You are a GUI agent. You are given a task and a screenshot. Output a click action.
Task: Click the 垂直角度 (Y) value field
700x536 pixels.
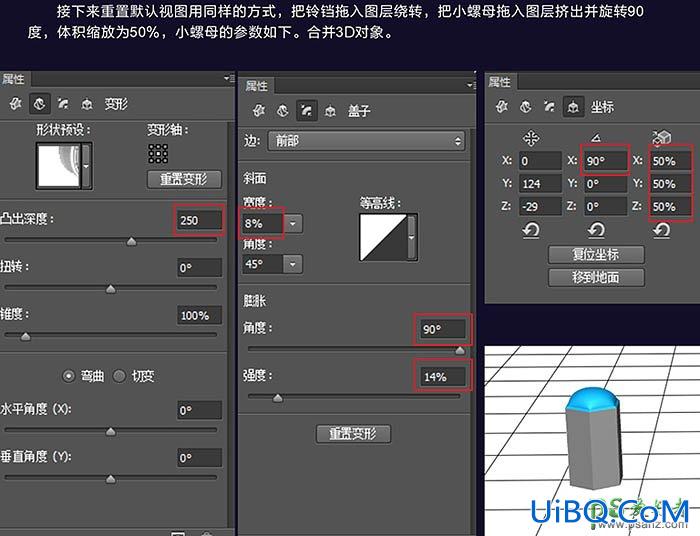pyautogui.click(x=199, y=458)
